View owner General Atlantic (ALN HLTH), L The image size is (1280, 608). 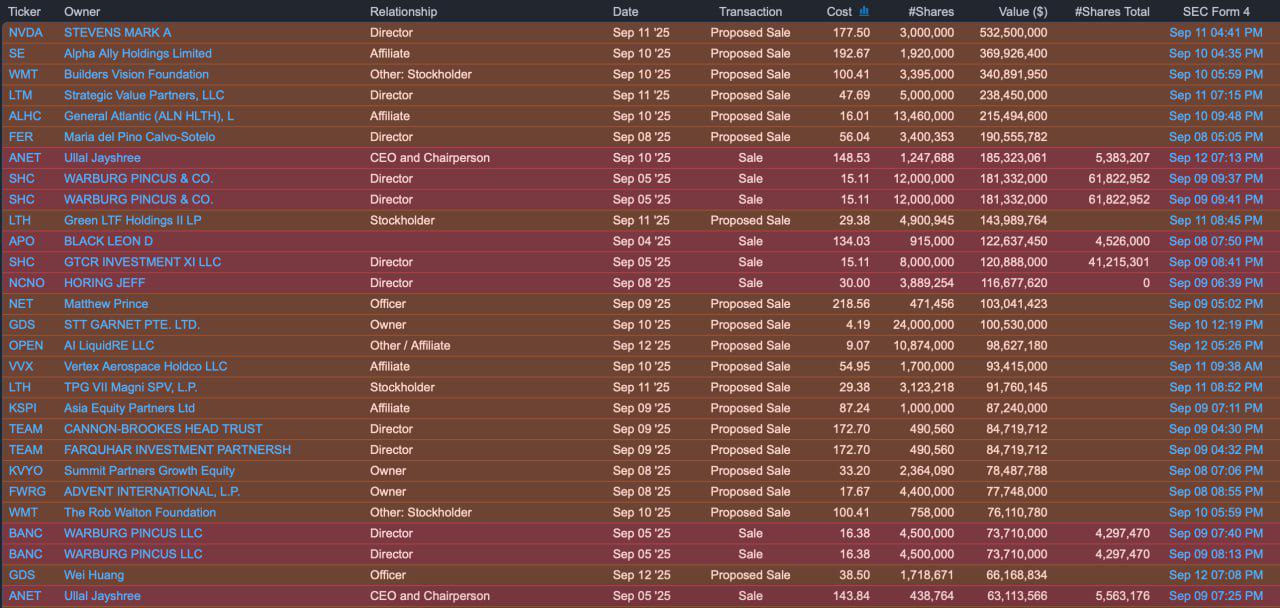click(x=149, y=117)
